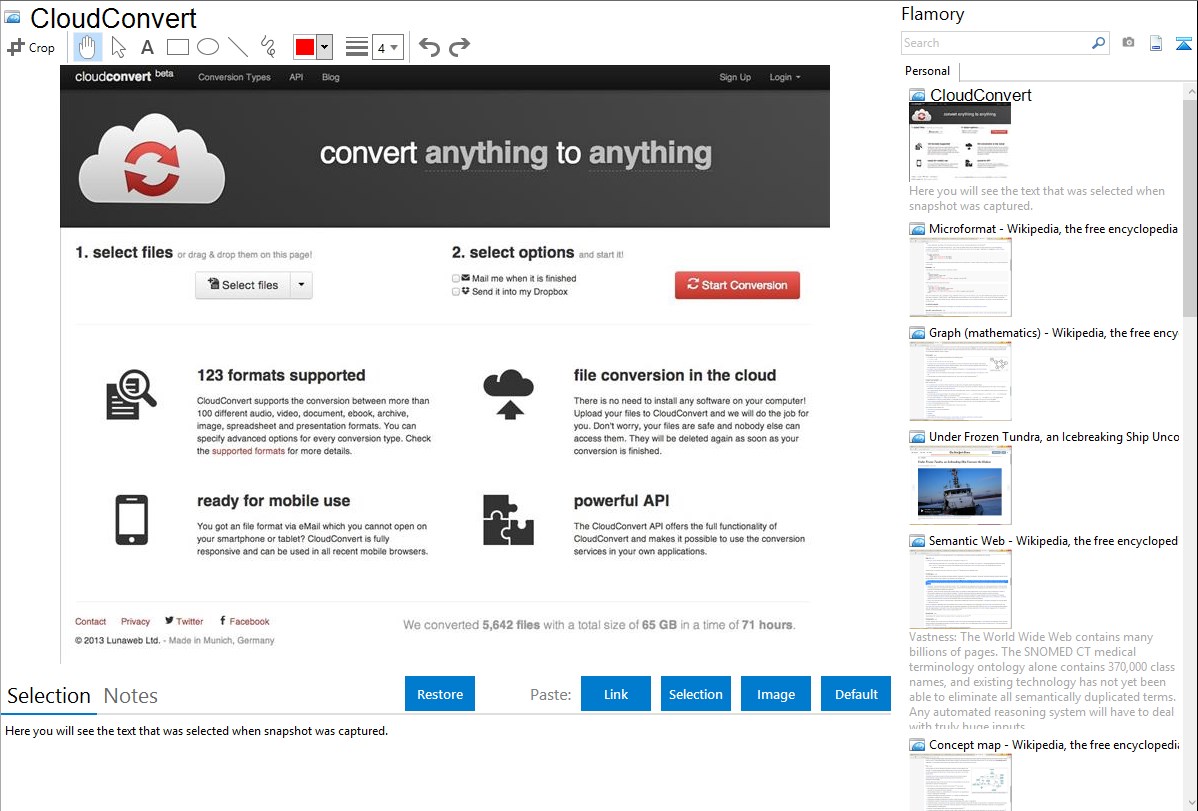Paste as Link
The height and width of the screenshot is (811, 1198).
tap(616, 694)
